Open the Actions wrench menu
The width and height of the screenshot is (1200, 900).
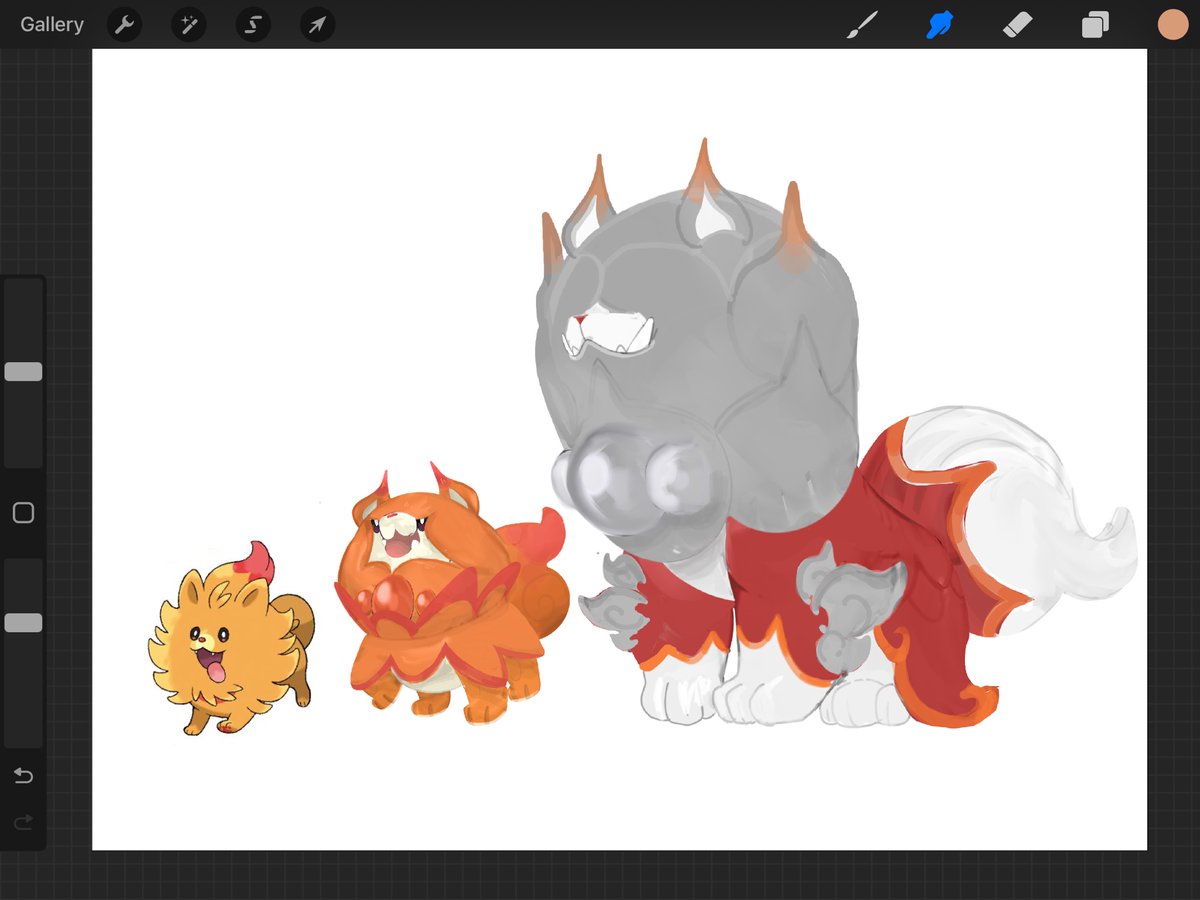(124, 25)
